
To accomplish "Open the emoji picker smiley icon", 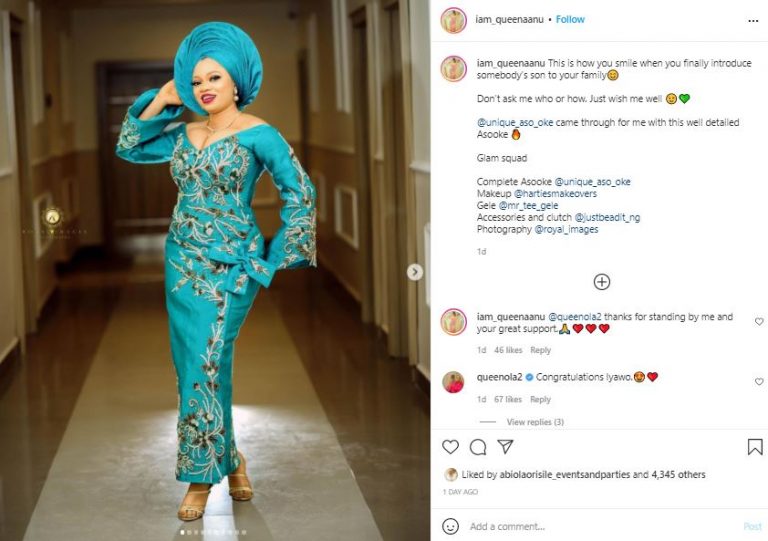I will tap(450, 526).
